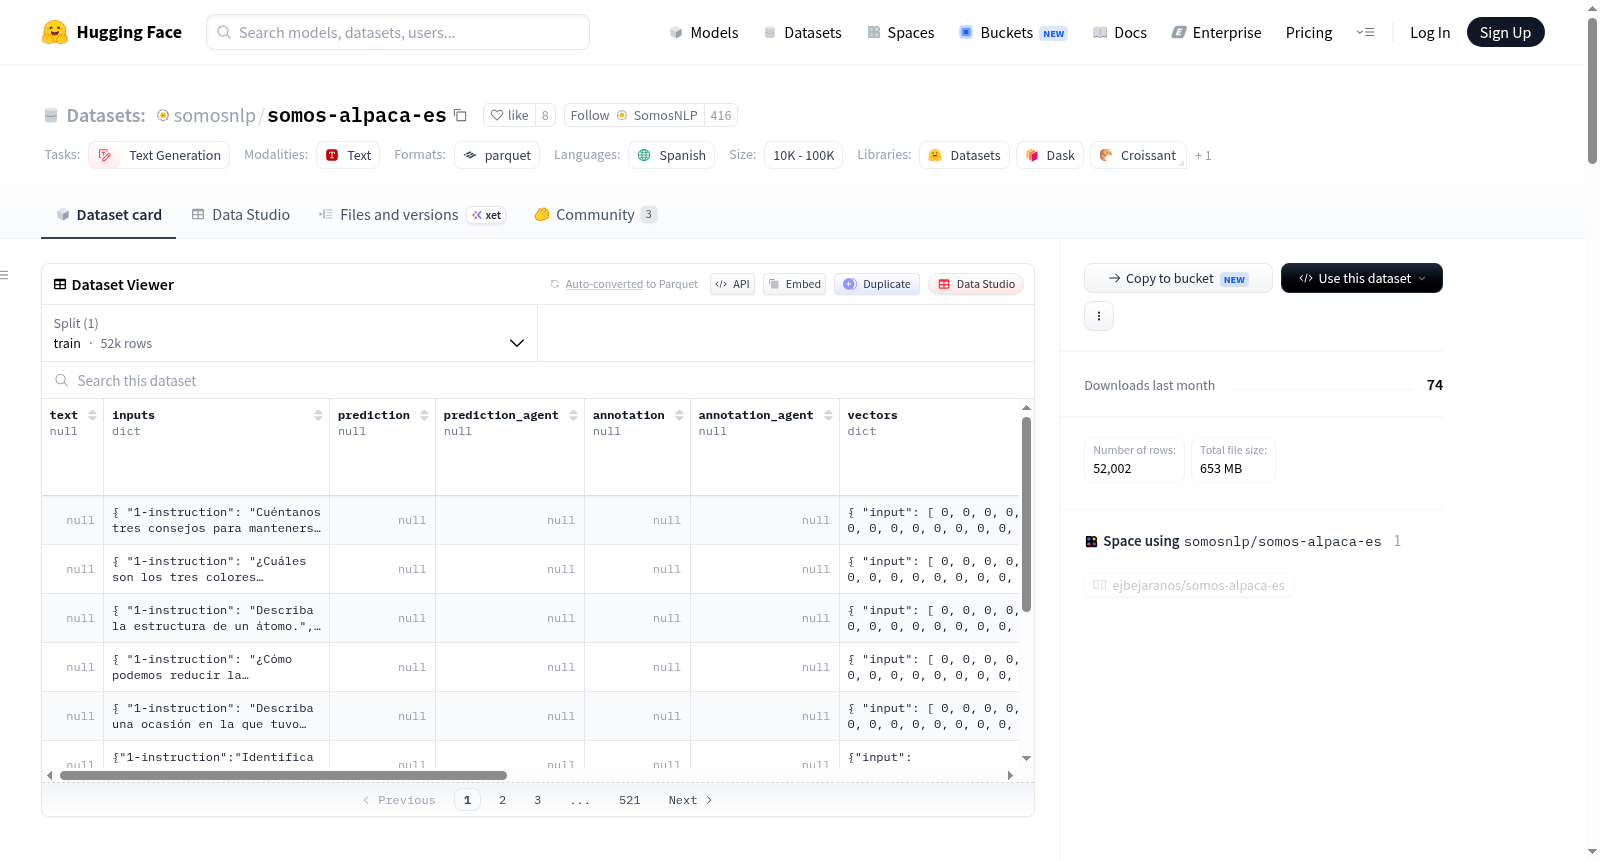The width and height of the screenshot is (1600, 861).
Task: Go to page 3 of results
Action: pyautogui.click(x=537, y=800)
